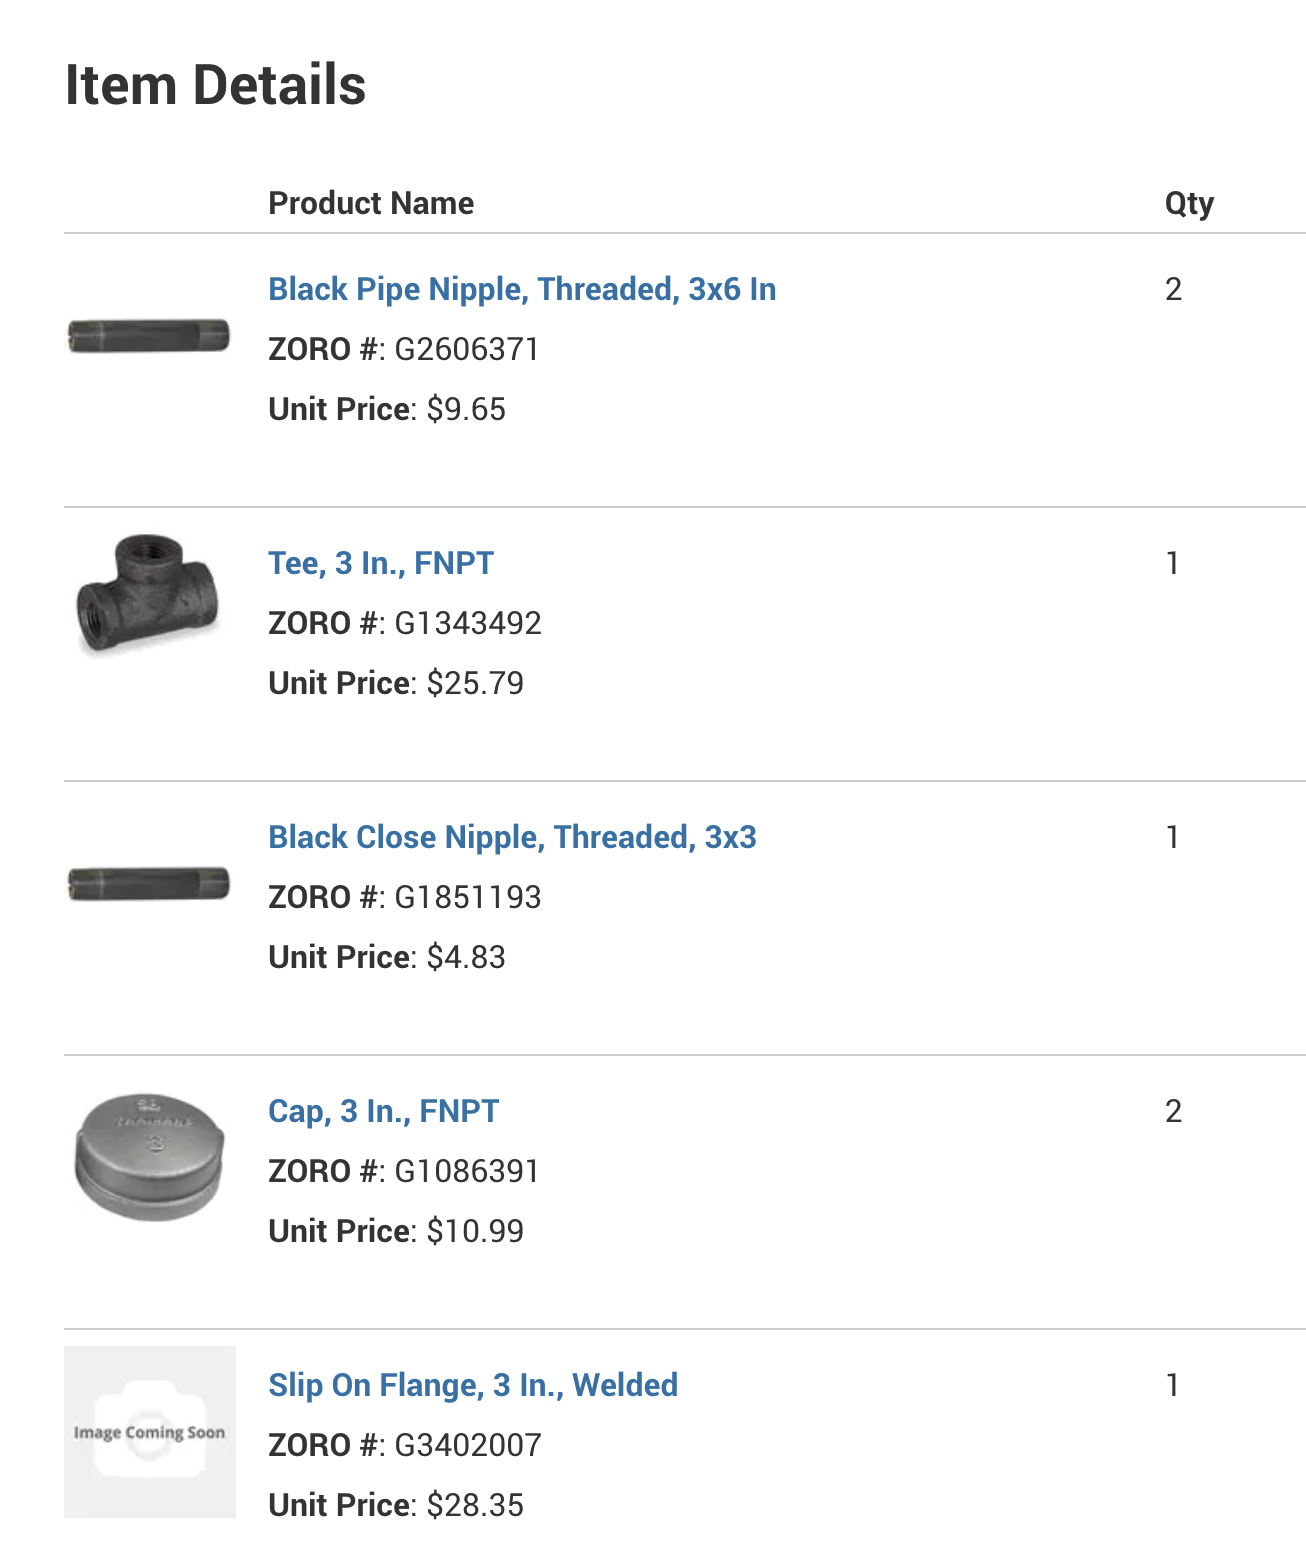Viewport: 1306px width, 1568px height.
Task: Click ZORO number G2606371
Action: point(466,349)
